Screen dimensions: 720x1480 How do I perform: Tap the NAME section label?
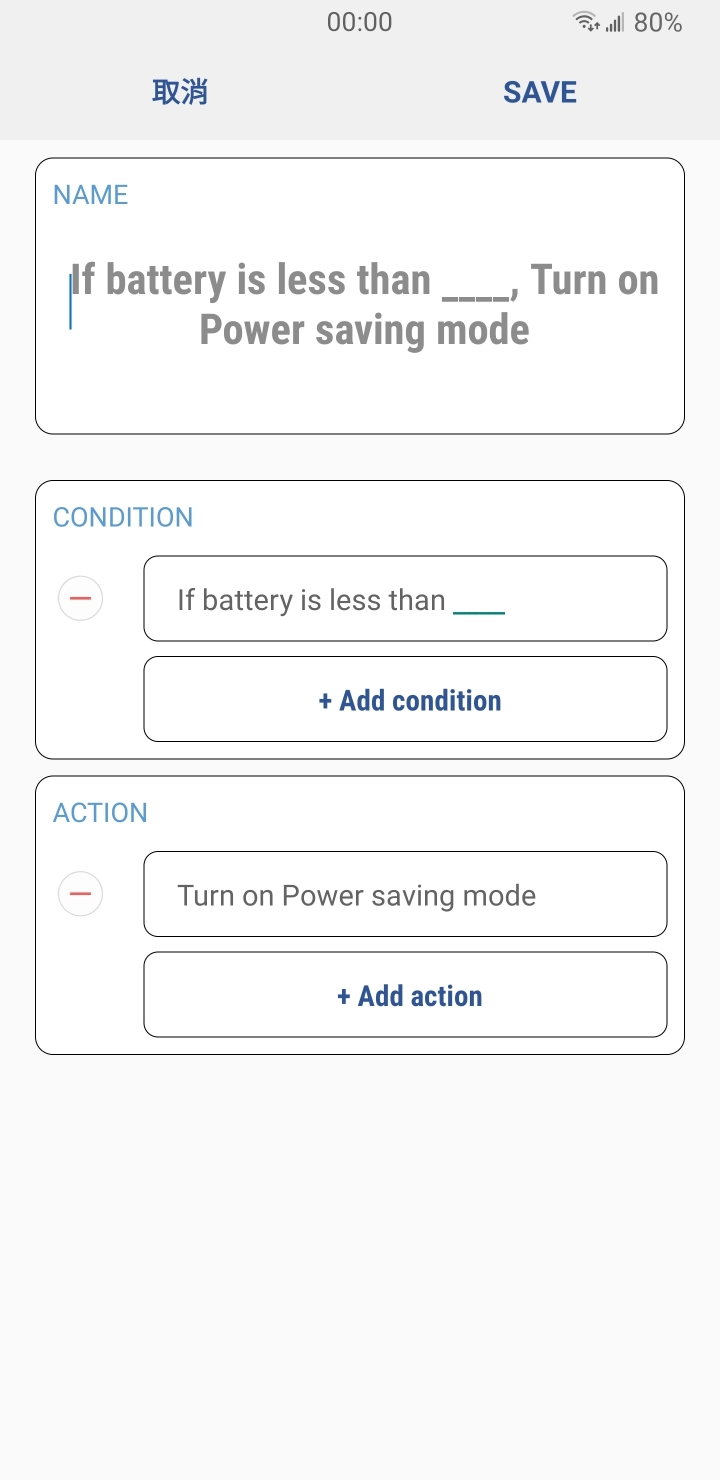click(91, 195)
